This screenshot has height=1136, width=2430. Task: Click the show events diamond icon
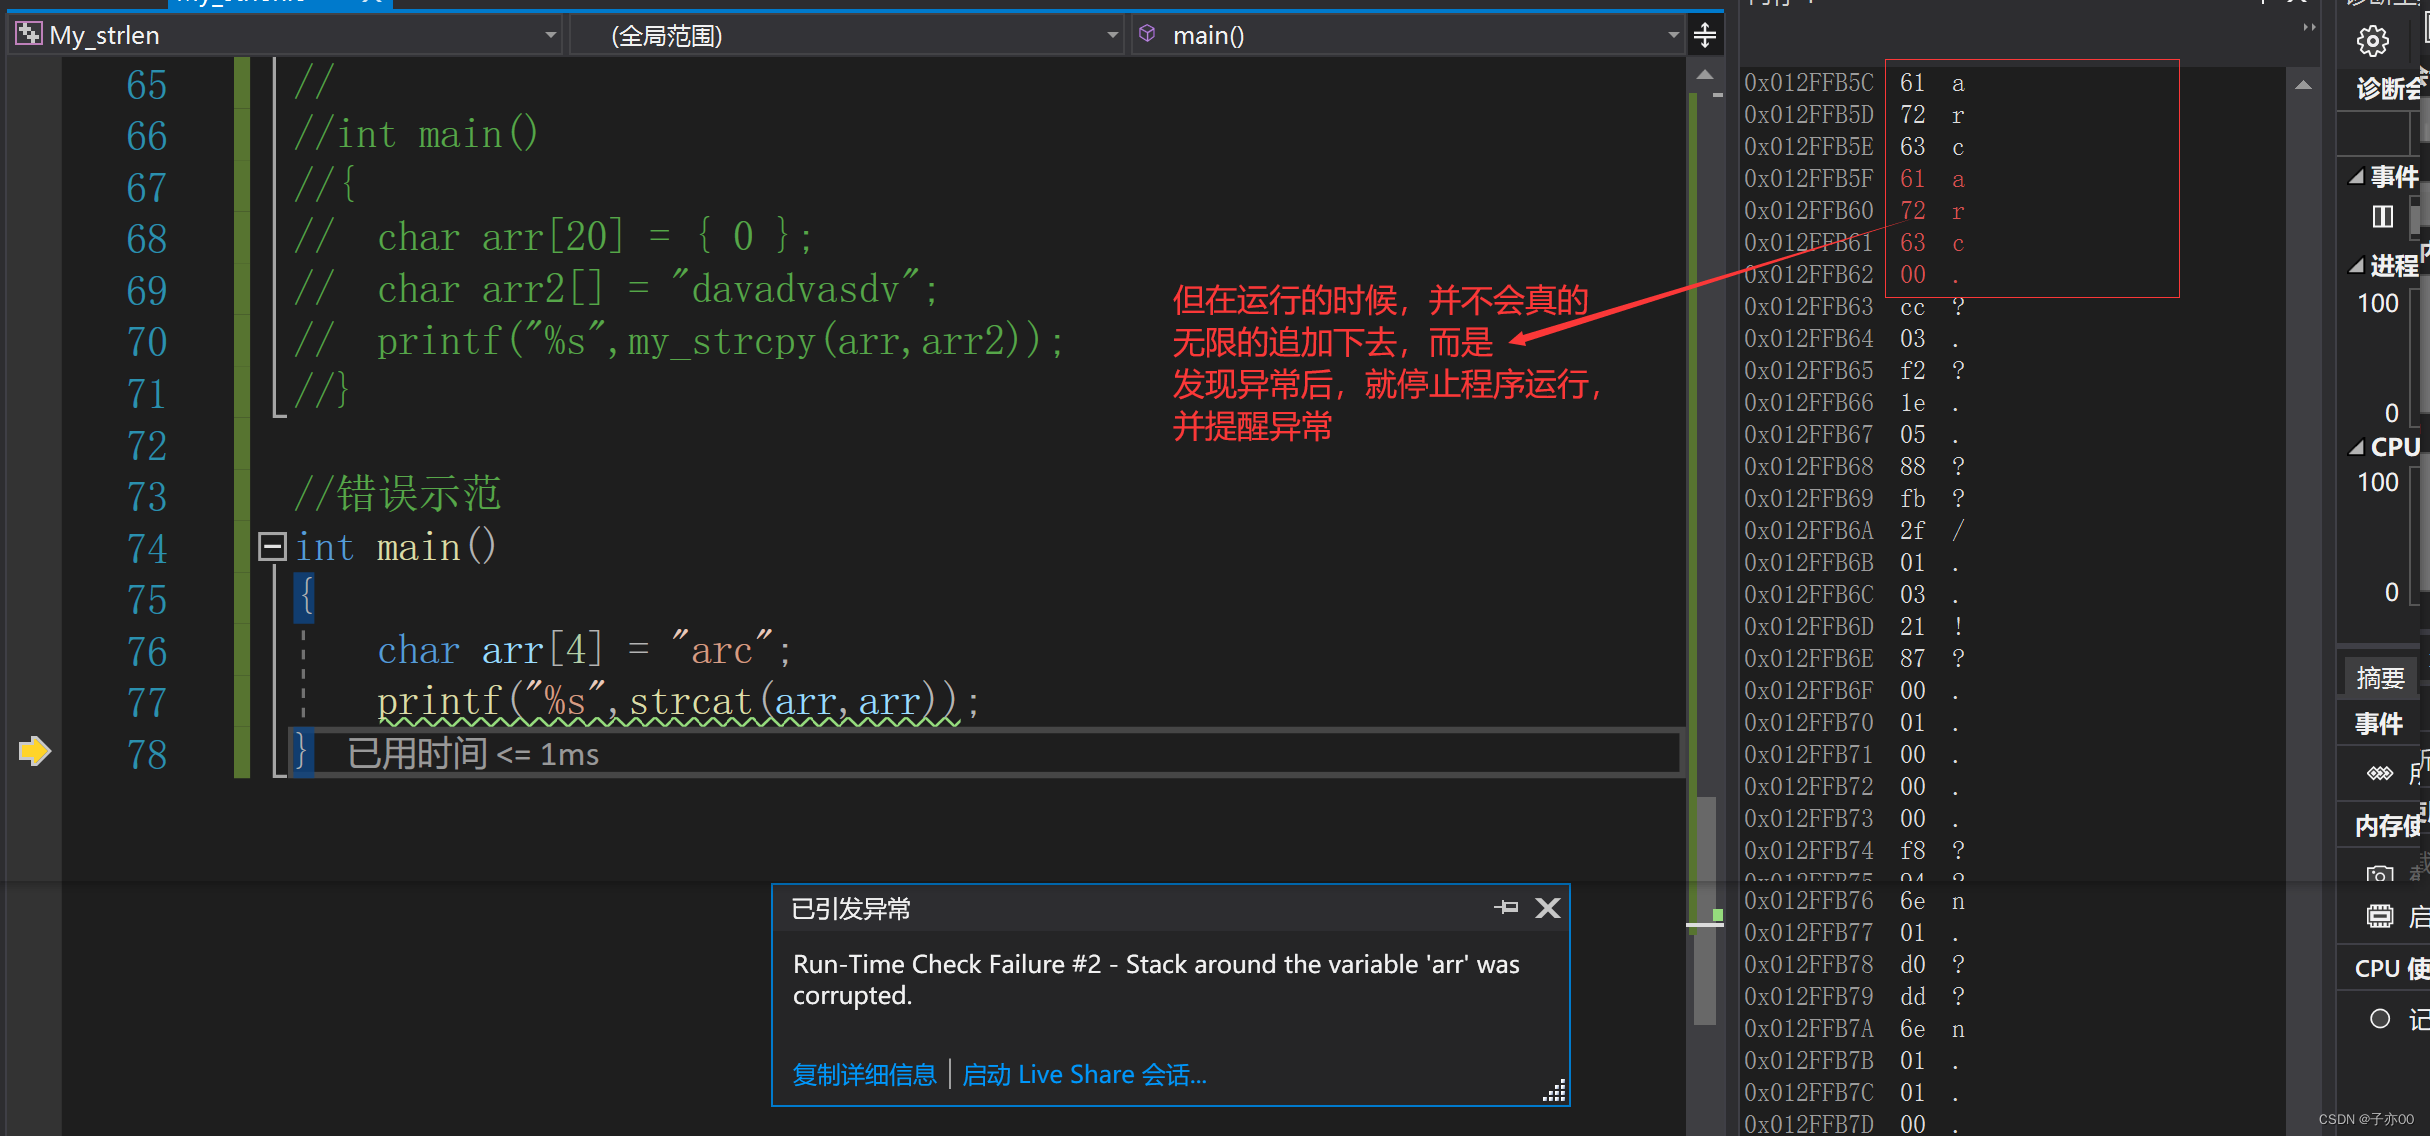pos(2380,773)
